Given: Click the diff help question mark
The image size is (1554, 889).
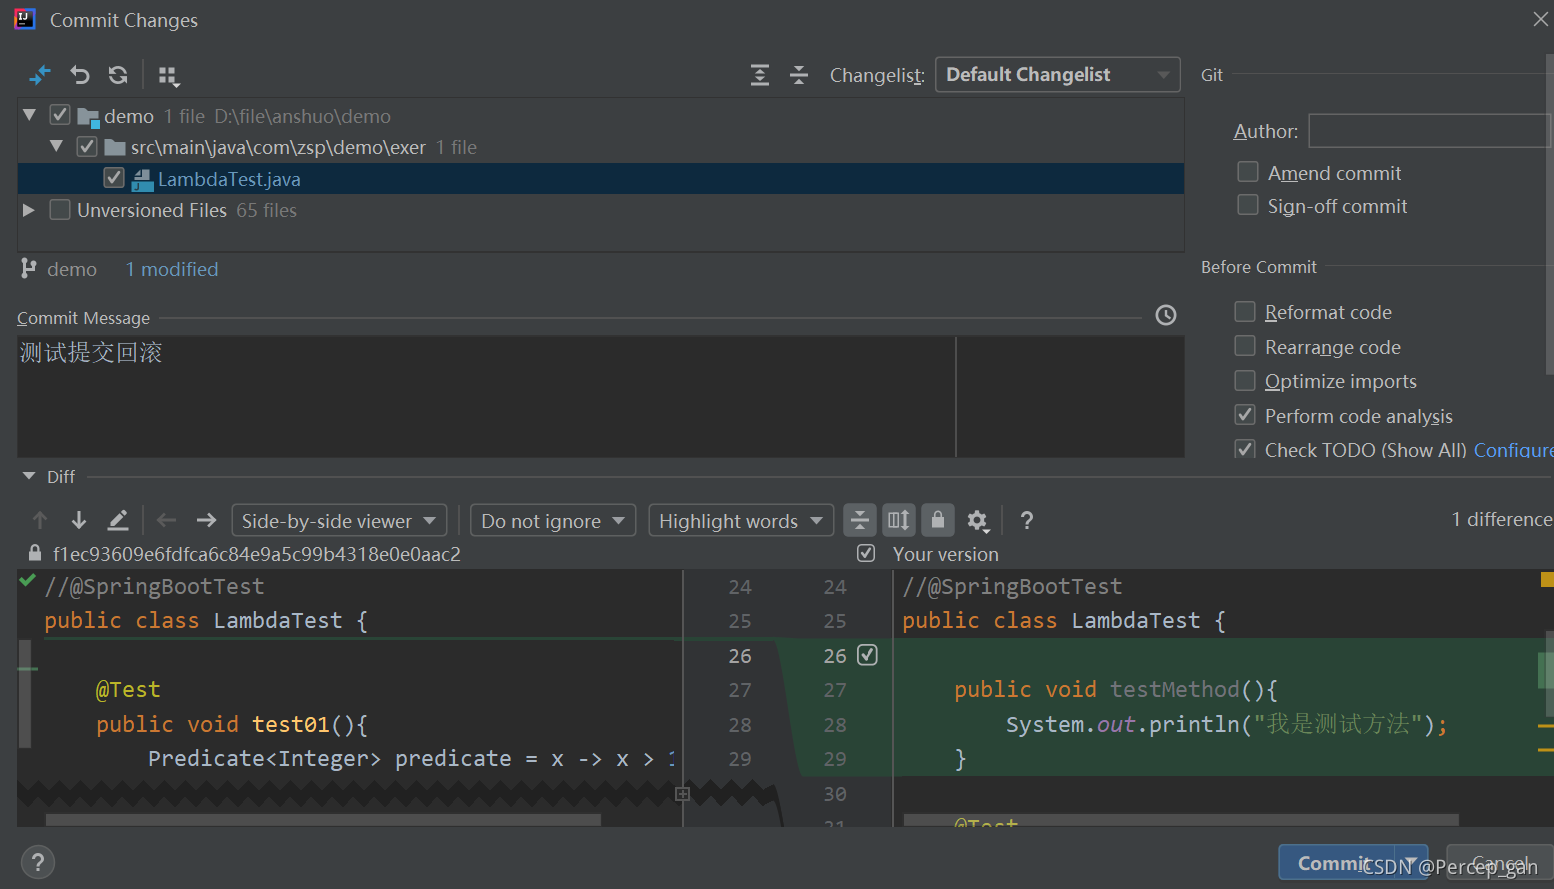Looking at the screenshot, I should [x=1026, y=520].
